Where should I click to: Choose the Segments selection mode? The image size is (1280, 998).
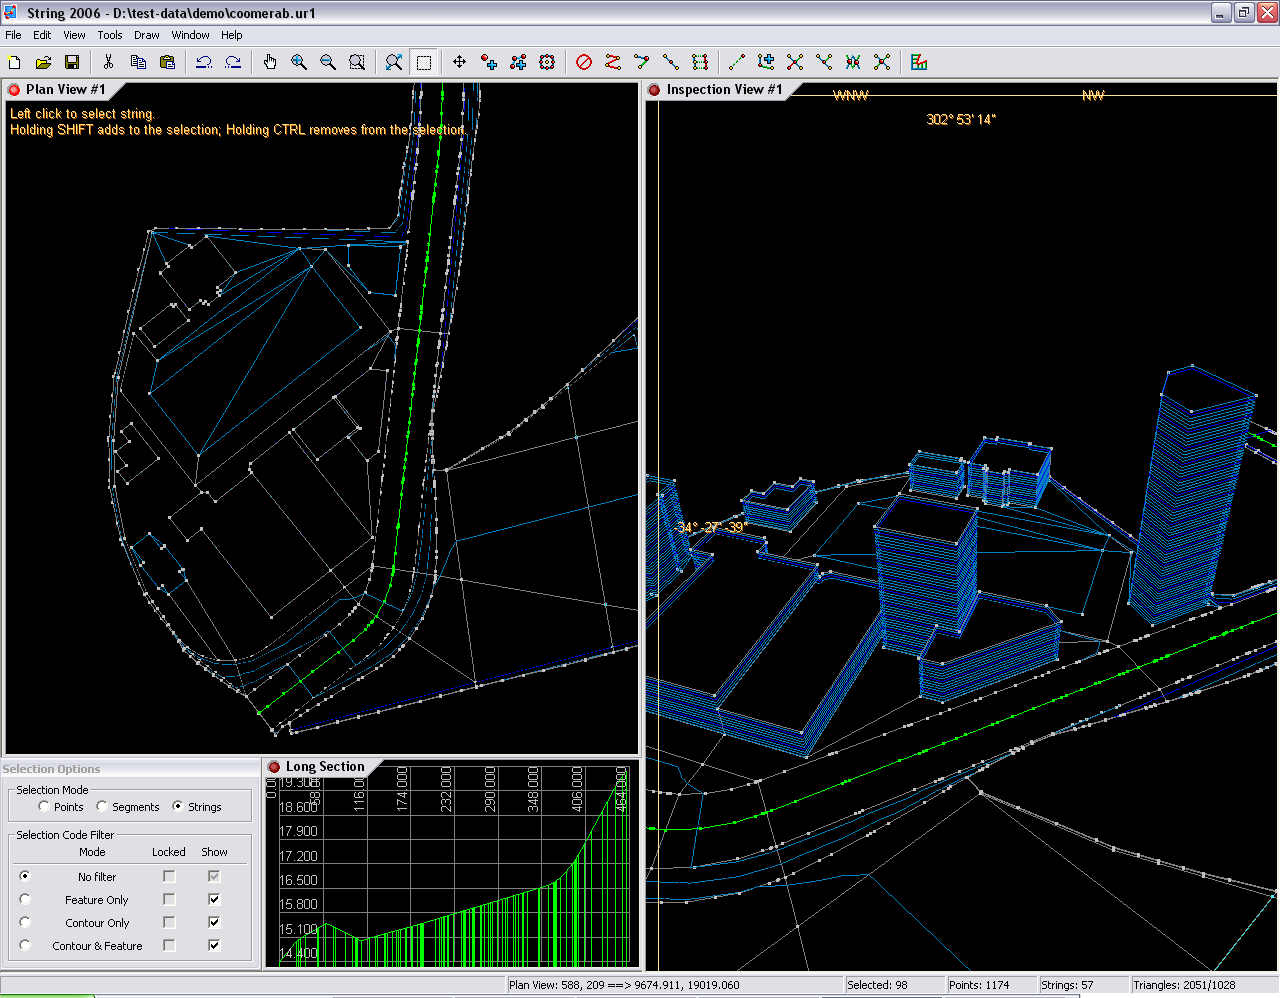(x=102, y=806)
